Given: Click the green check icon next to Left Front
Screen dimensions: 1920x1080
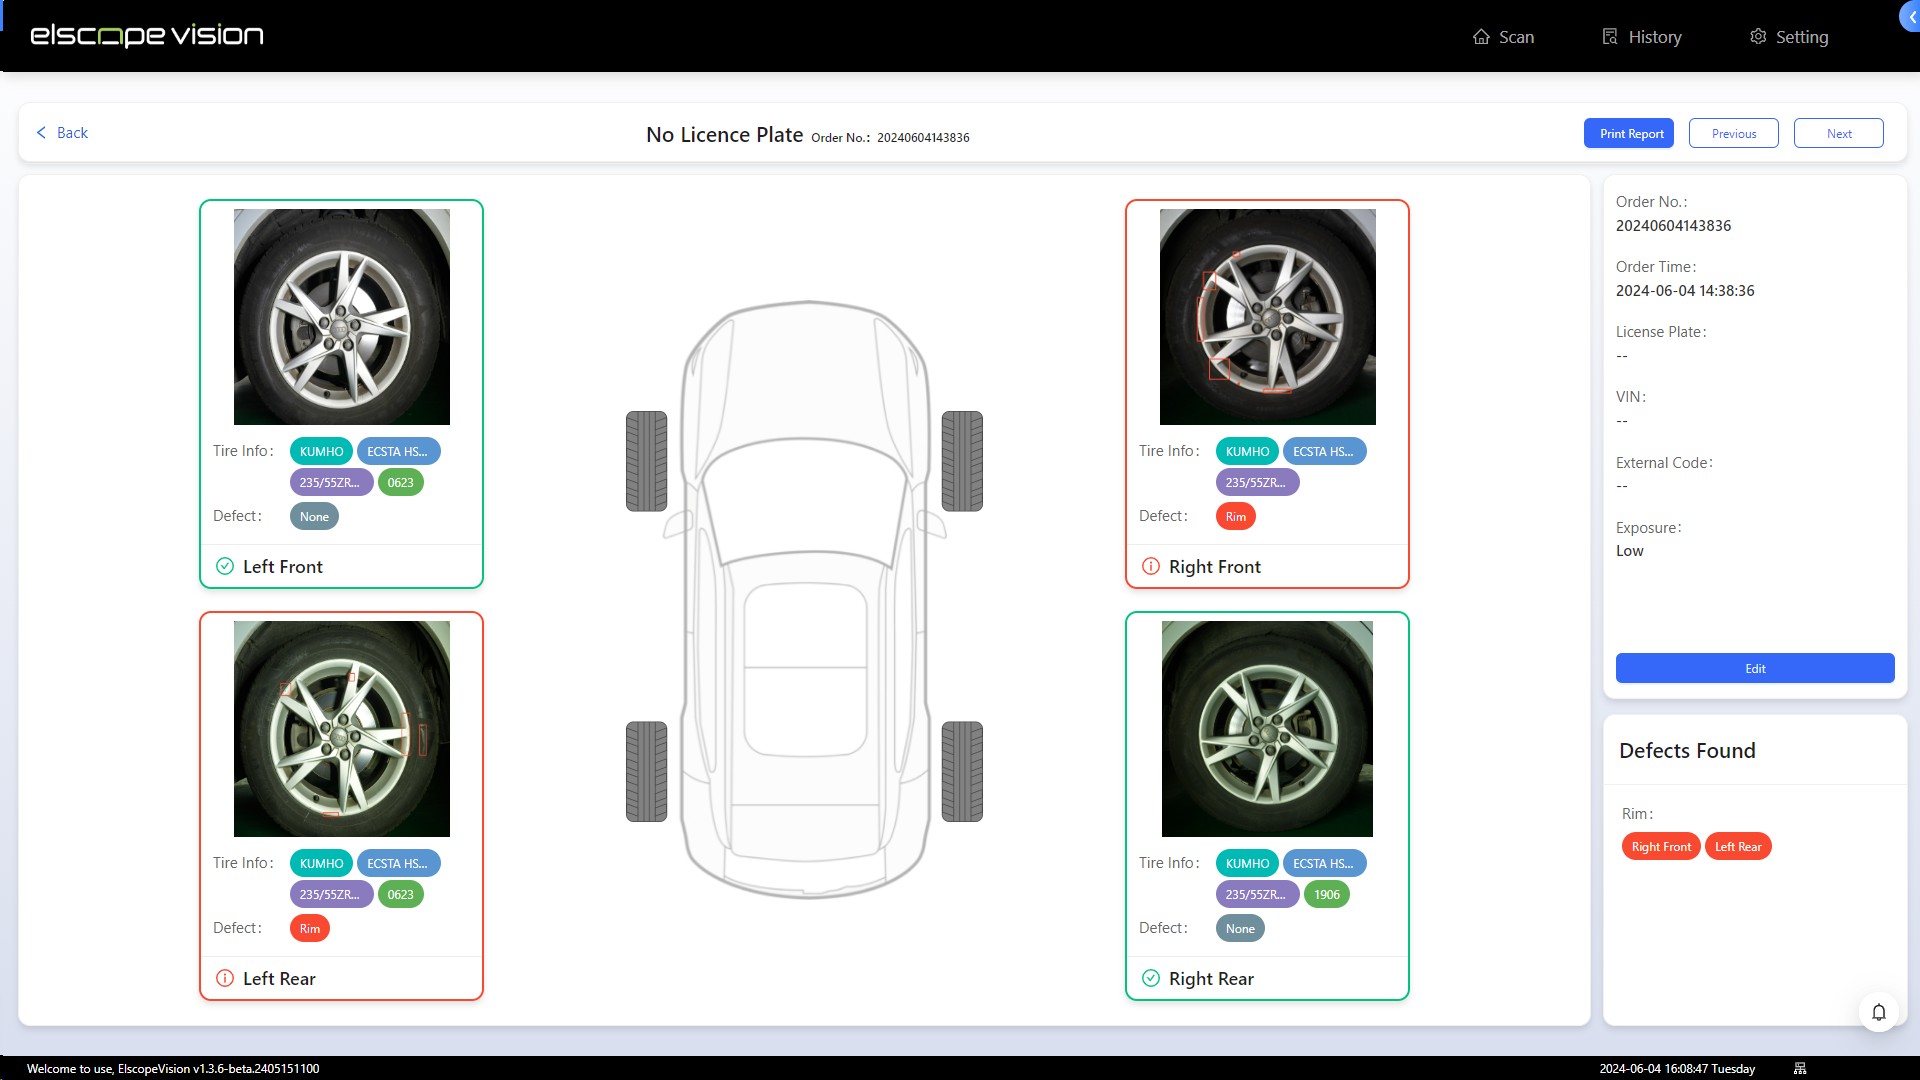Looking at the screenshot, I should [x=224, y=566].
